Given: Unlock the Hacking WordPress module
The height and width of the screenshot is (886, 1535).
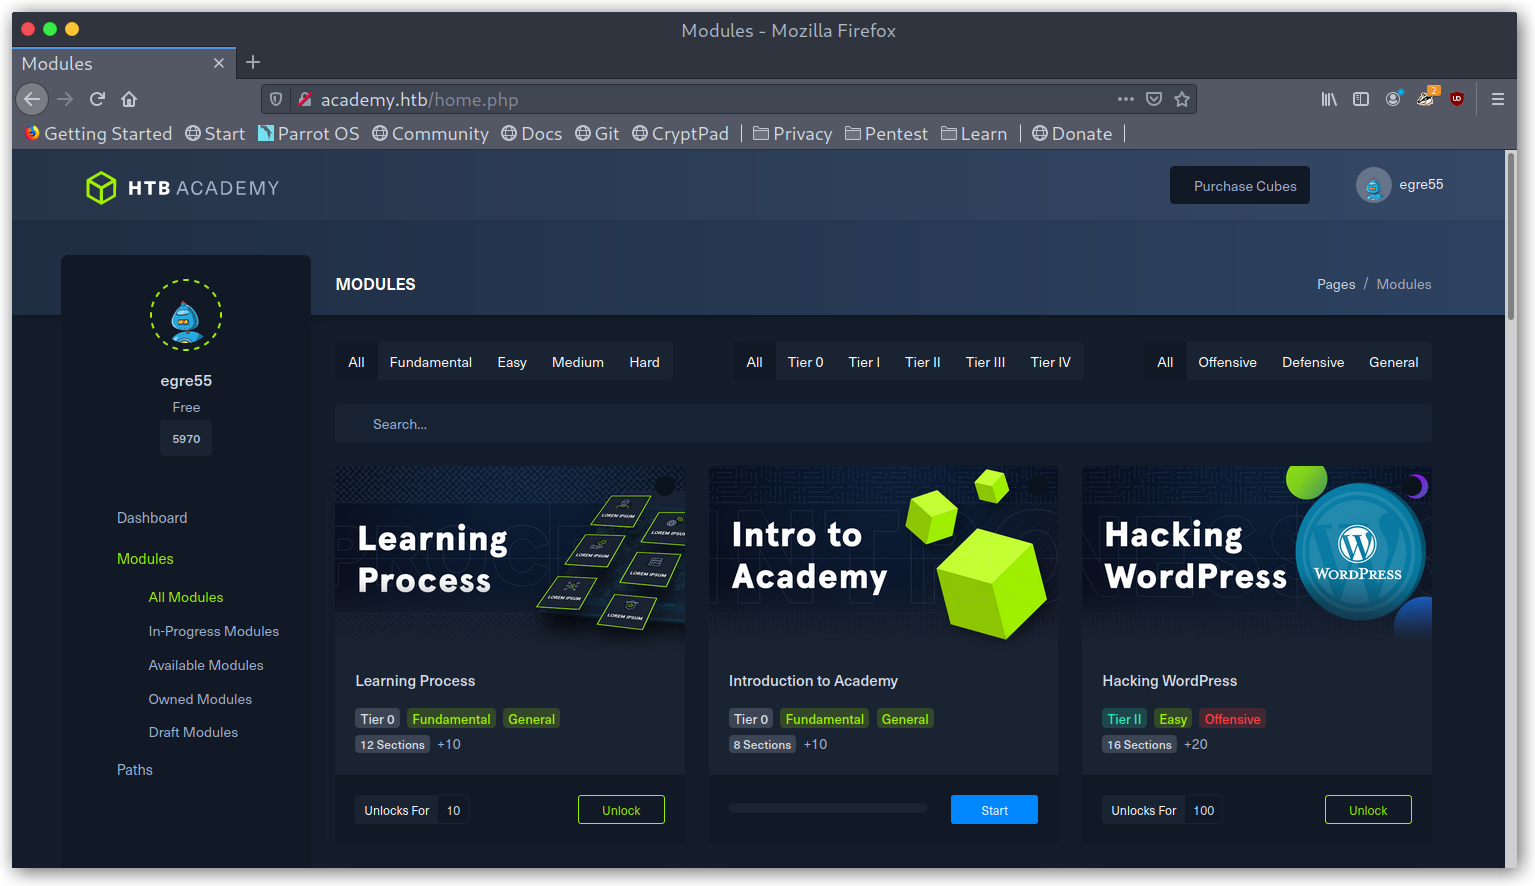Looking at the screenshot, I should pos(1368,810).
